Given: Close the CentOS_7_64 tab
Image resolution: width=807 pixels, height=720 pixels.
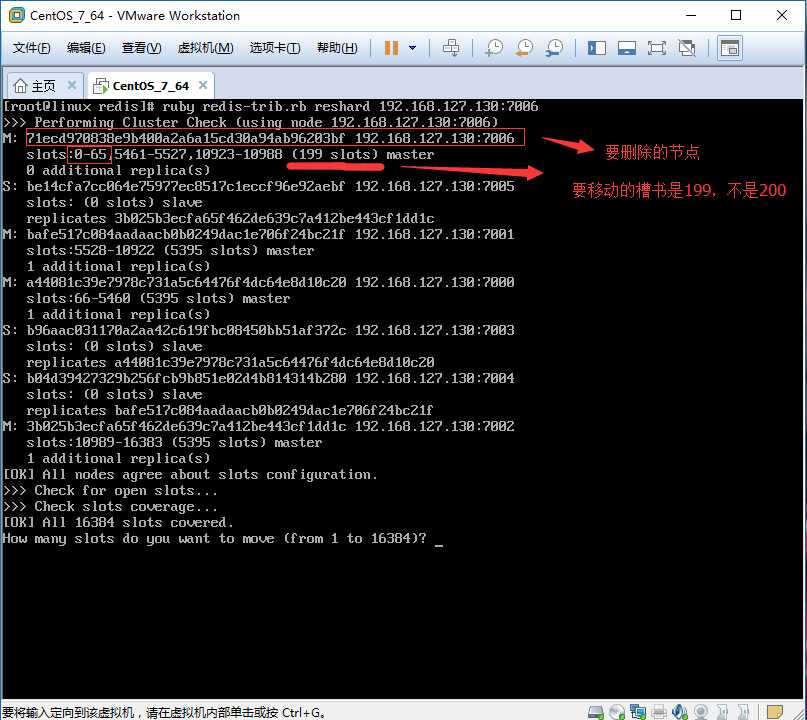Looking at the screenshot, I should [203, 85].
